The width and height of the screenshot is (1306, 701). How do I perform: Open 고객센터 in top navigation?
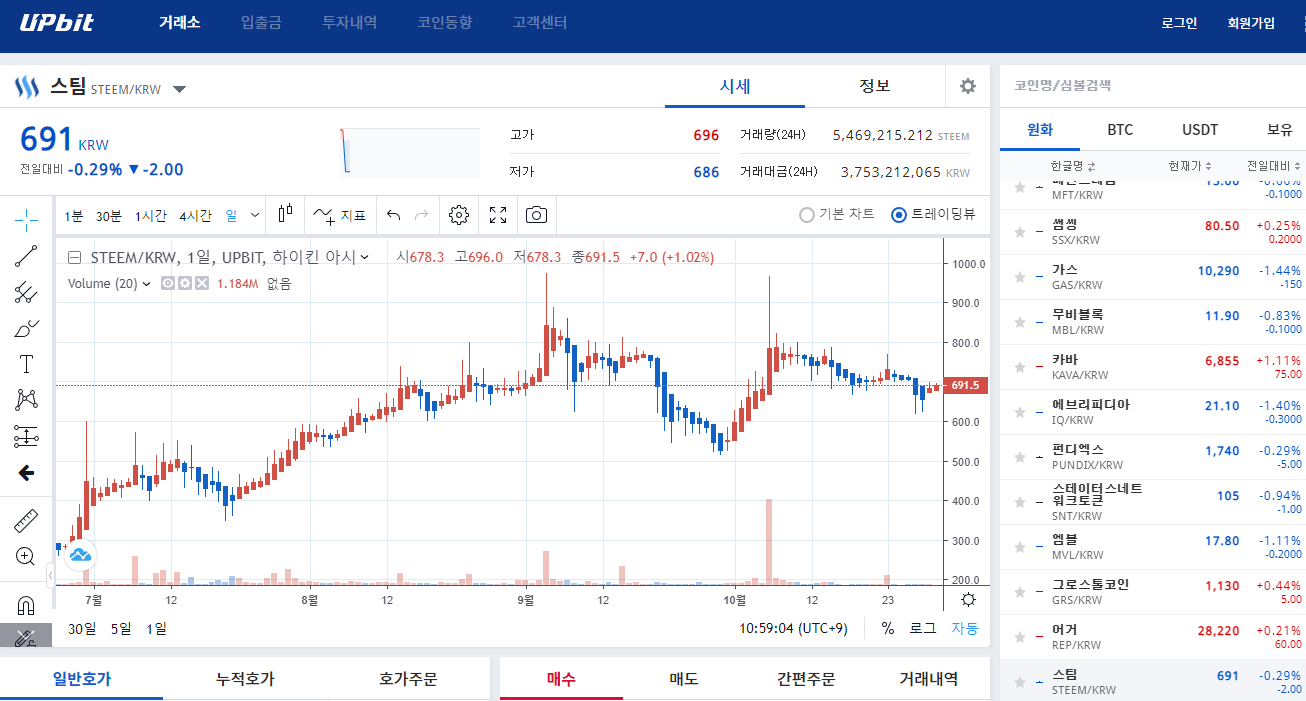pos(539,22)
